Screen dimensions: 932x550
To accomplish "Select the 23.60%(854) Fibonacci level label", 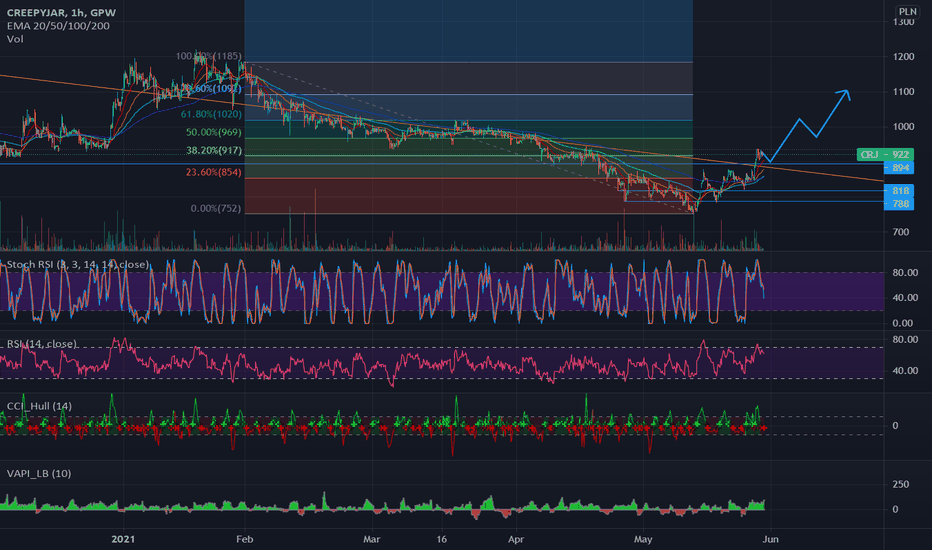I will pyautogui.click(x=213, y=172).
